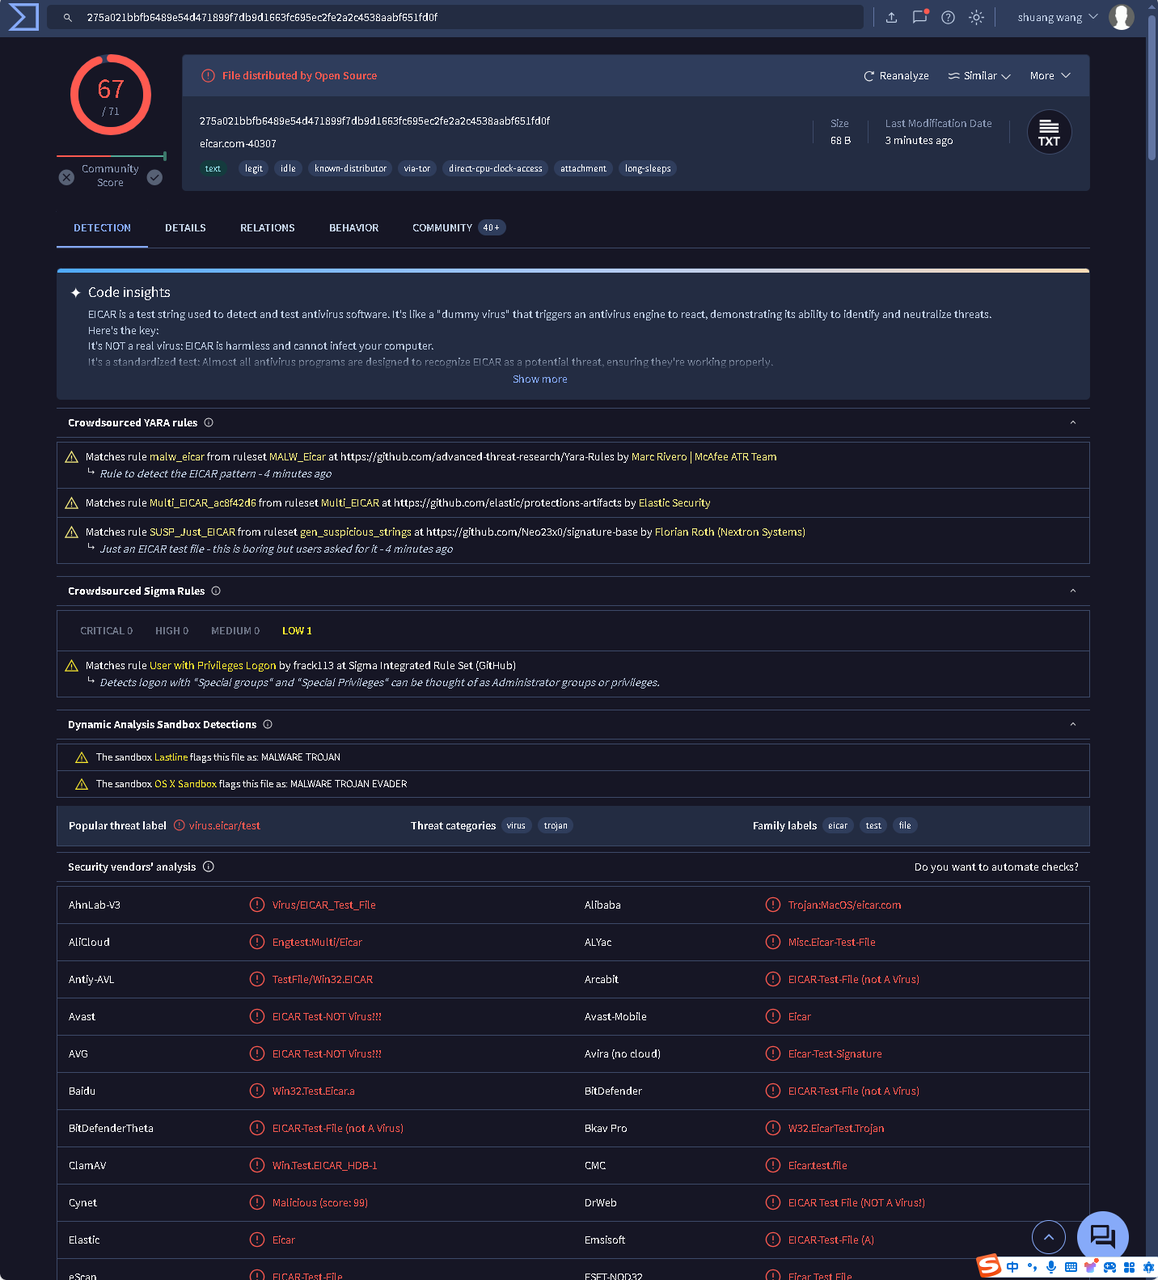This screenshot has width=1158, height=1280.
Task: Click the TXT file type icon
Action: coord(1049,132)
